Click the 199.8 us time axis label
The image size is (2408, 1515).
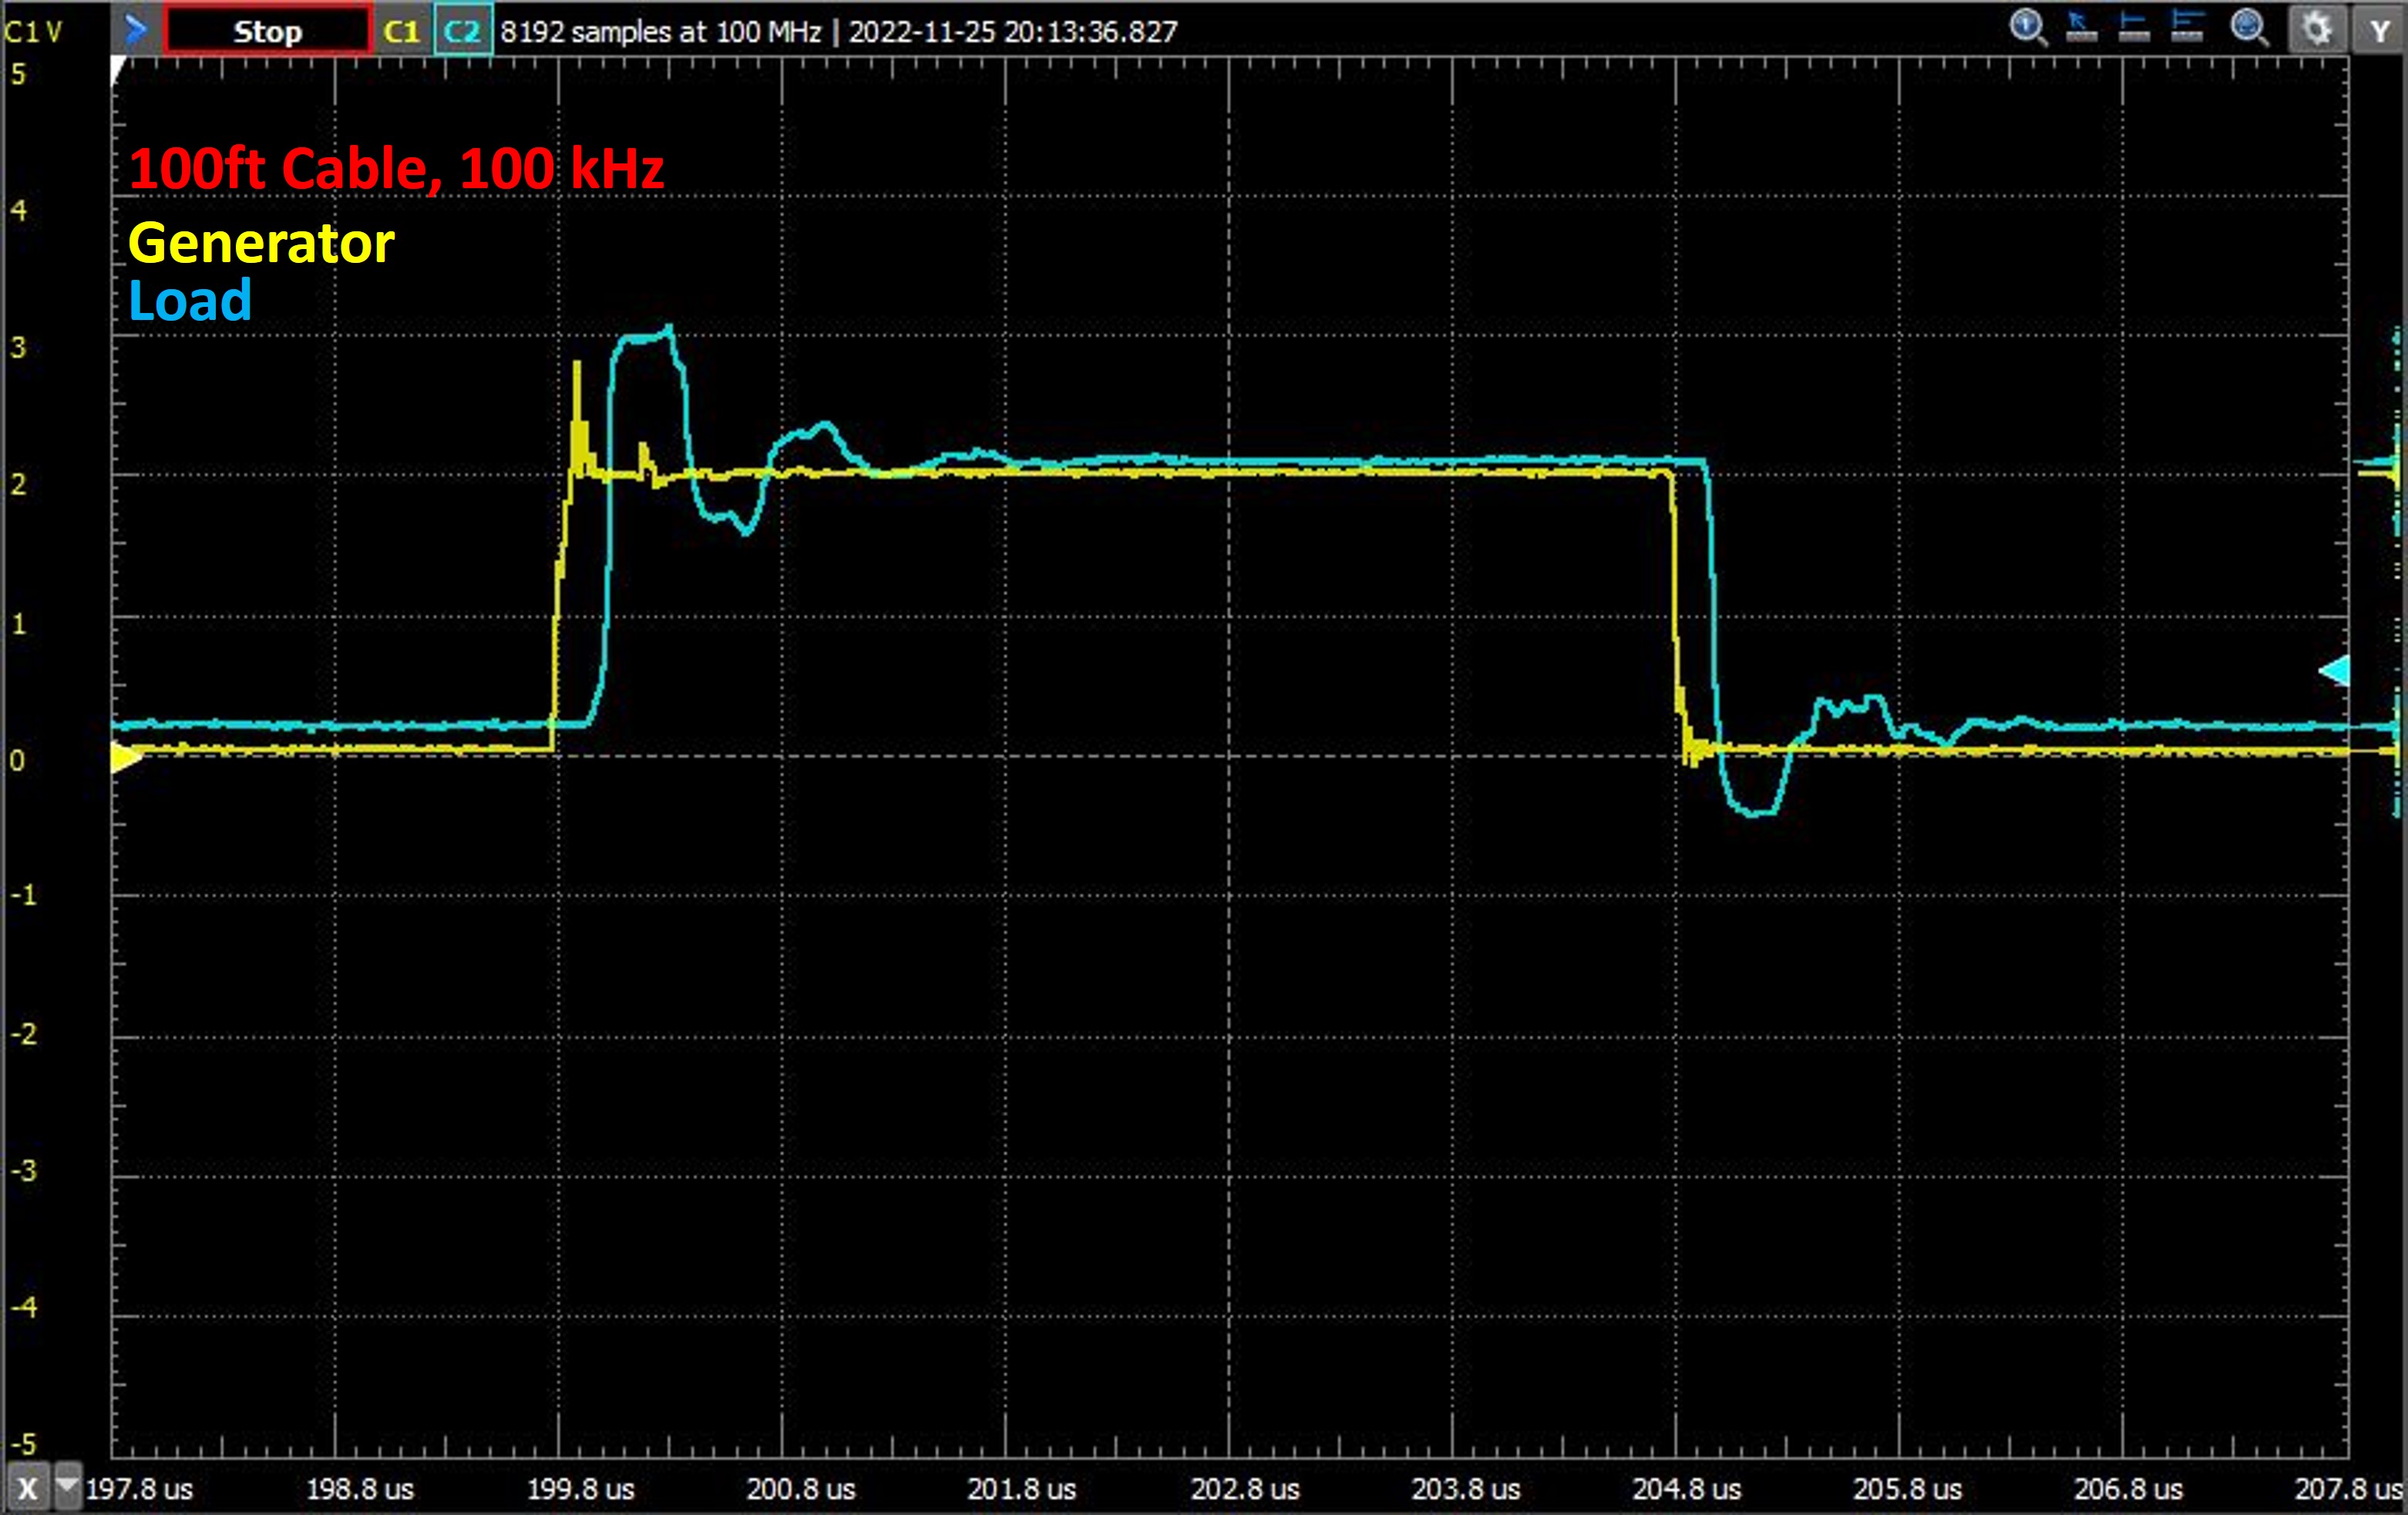tap(580, 1489)
